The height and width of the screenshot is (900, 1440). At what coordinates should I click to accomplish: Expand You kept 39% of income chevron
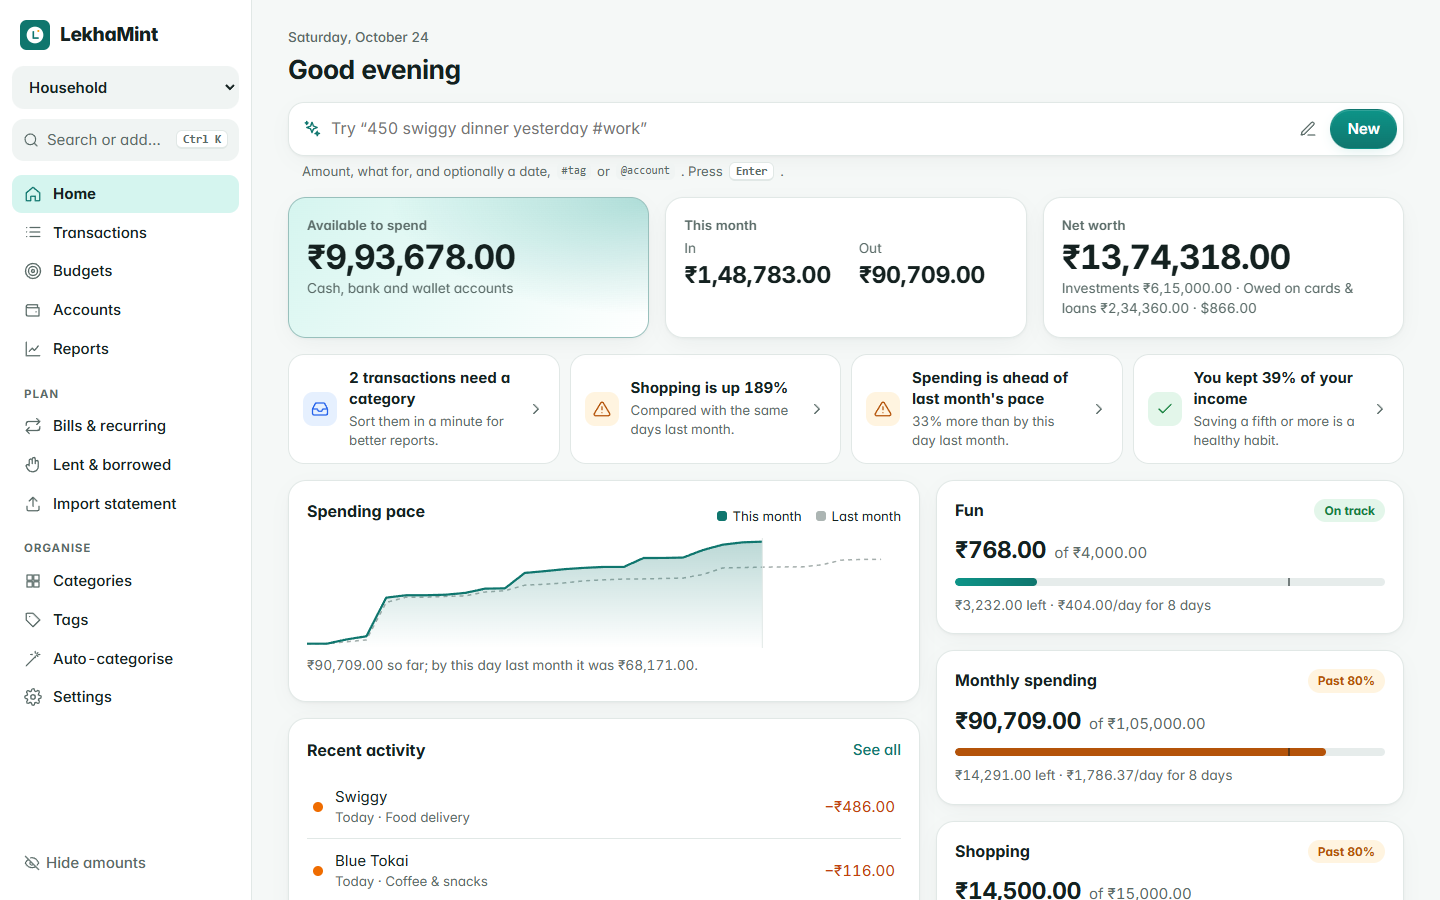coord(1380,409)
